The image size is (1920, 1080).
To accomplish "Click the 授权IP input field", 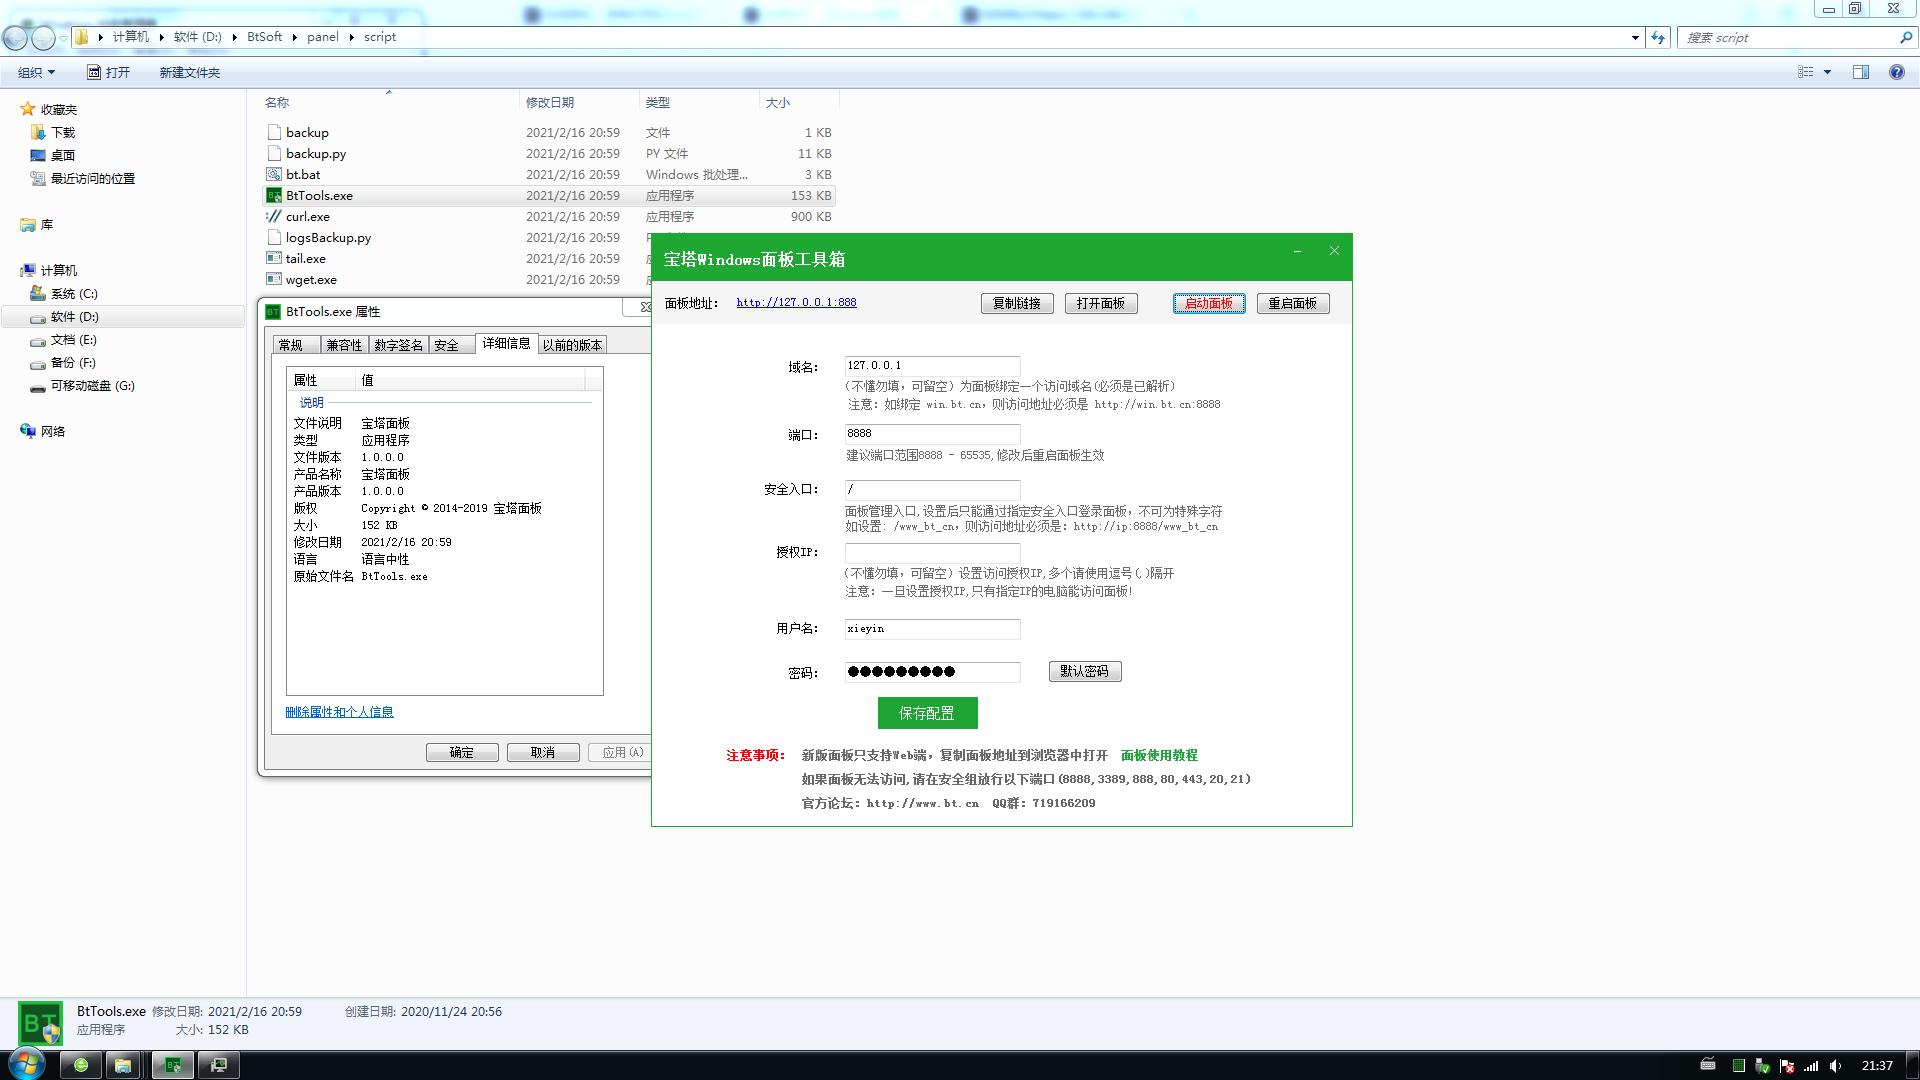I will pyautogui.click(x=932, y=553).
